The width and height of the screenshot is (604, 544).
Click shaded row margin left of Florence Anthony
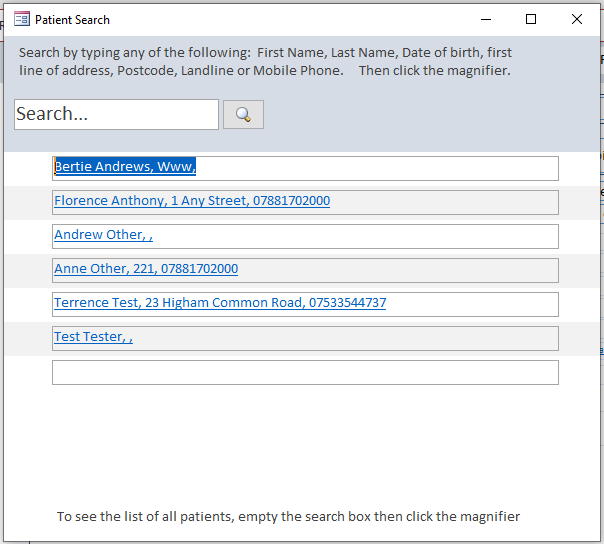[x=27, y=202]
